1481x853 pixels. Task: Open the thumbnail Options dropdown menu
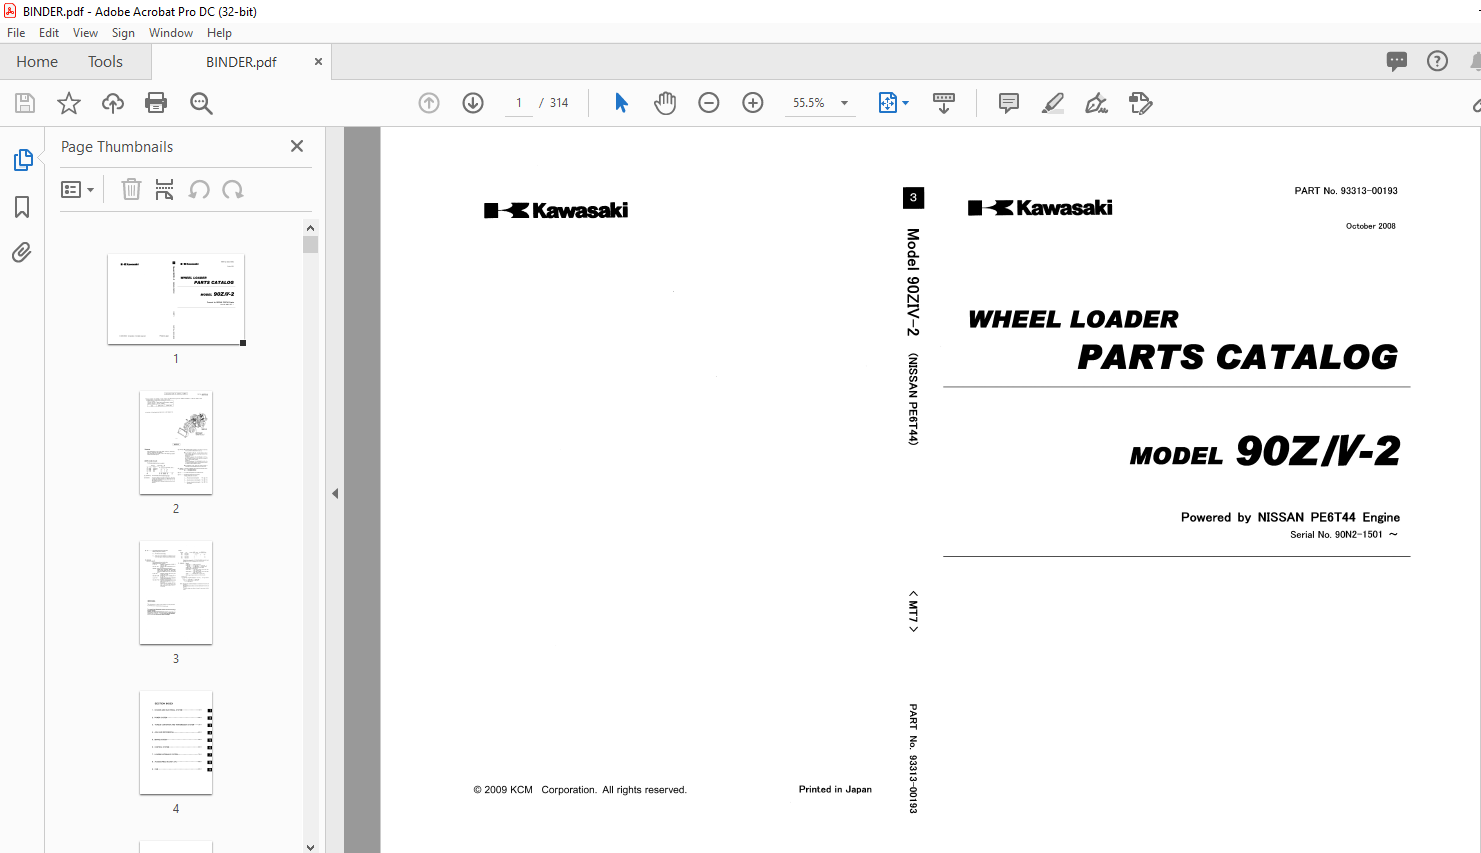coord(78,189)
